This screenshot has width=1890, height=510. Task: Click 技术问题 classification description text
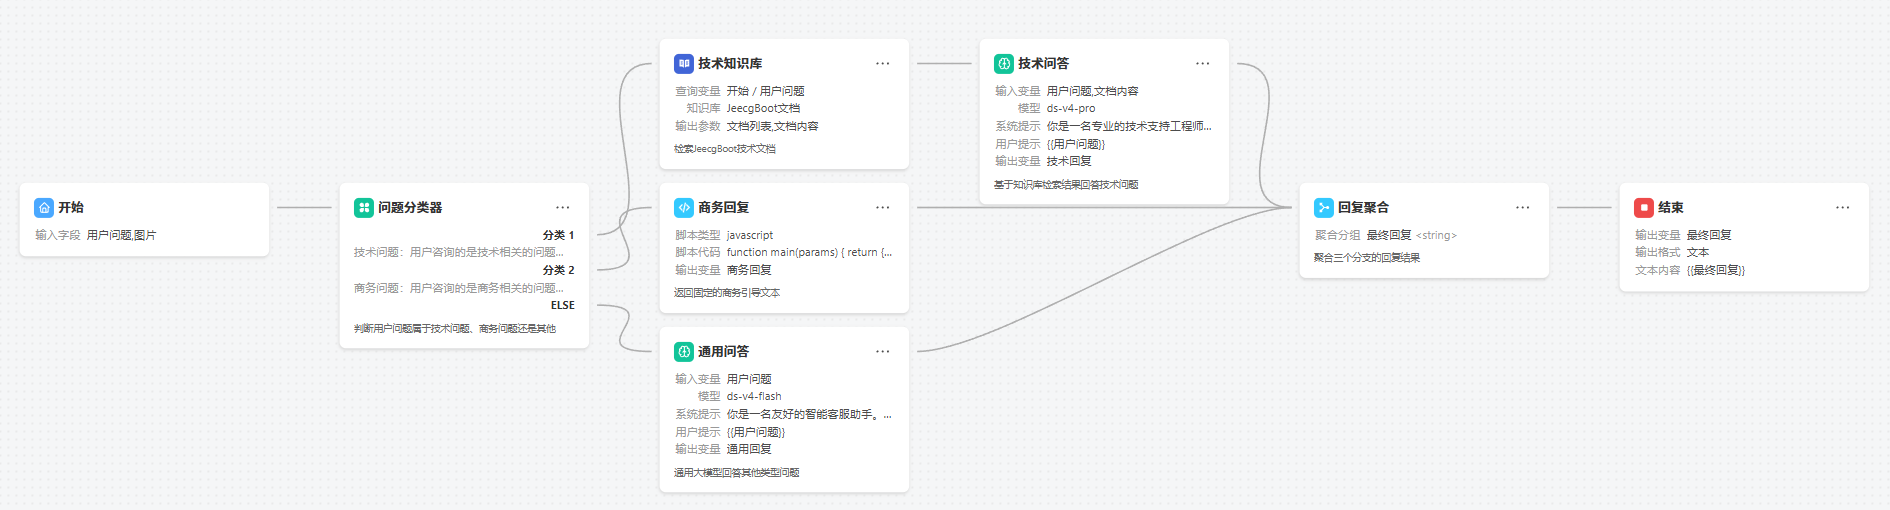click(459, 252)
